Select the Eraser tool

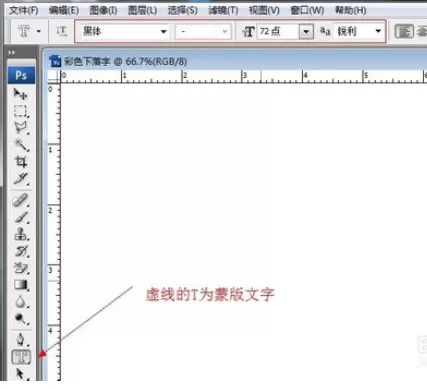pyautogui.click(x=21, y=268)
